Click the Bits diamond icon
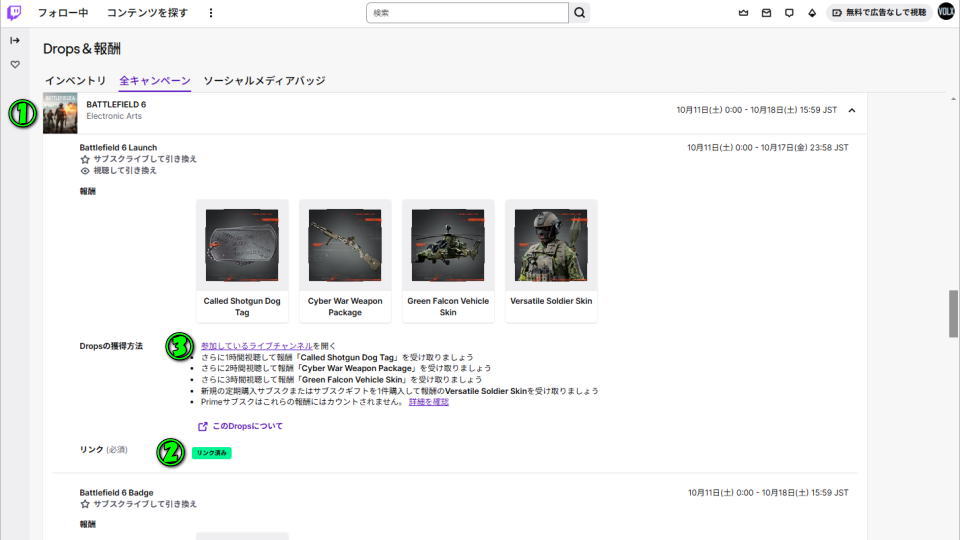This screenshot has height=540, width=960. [812, 13]
